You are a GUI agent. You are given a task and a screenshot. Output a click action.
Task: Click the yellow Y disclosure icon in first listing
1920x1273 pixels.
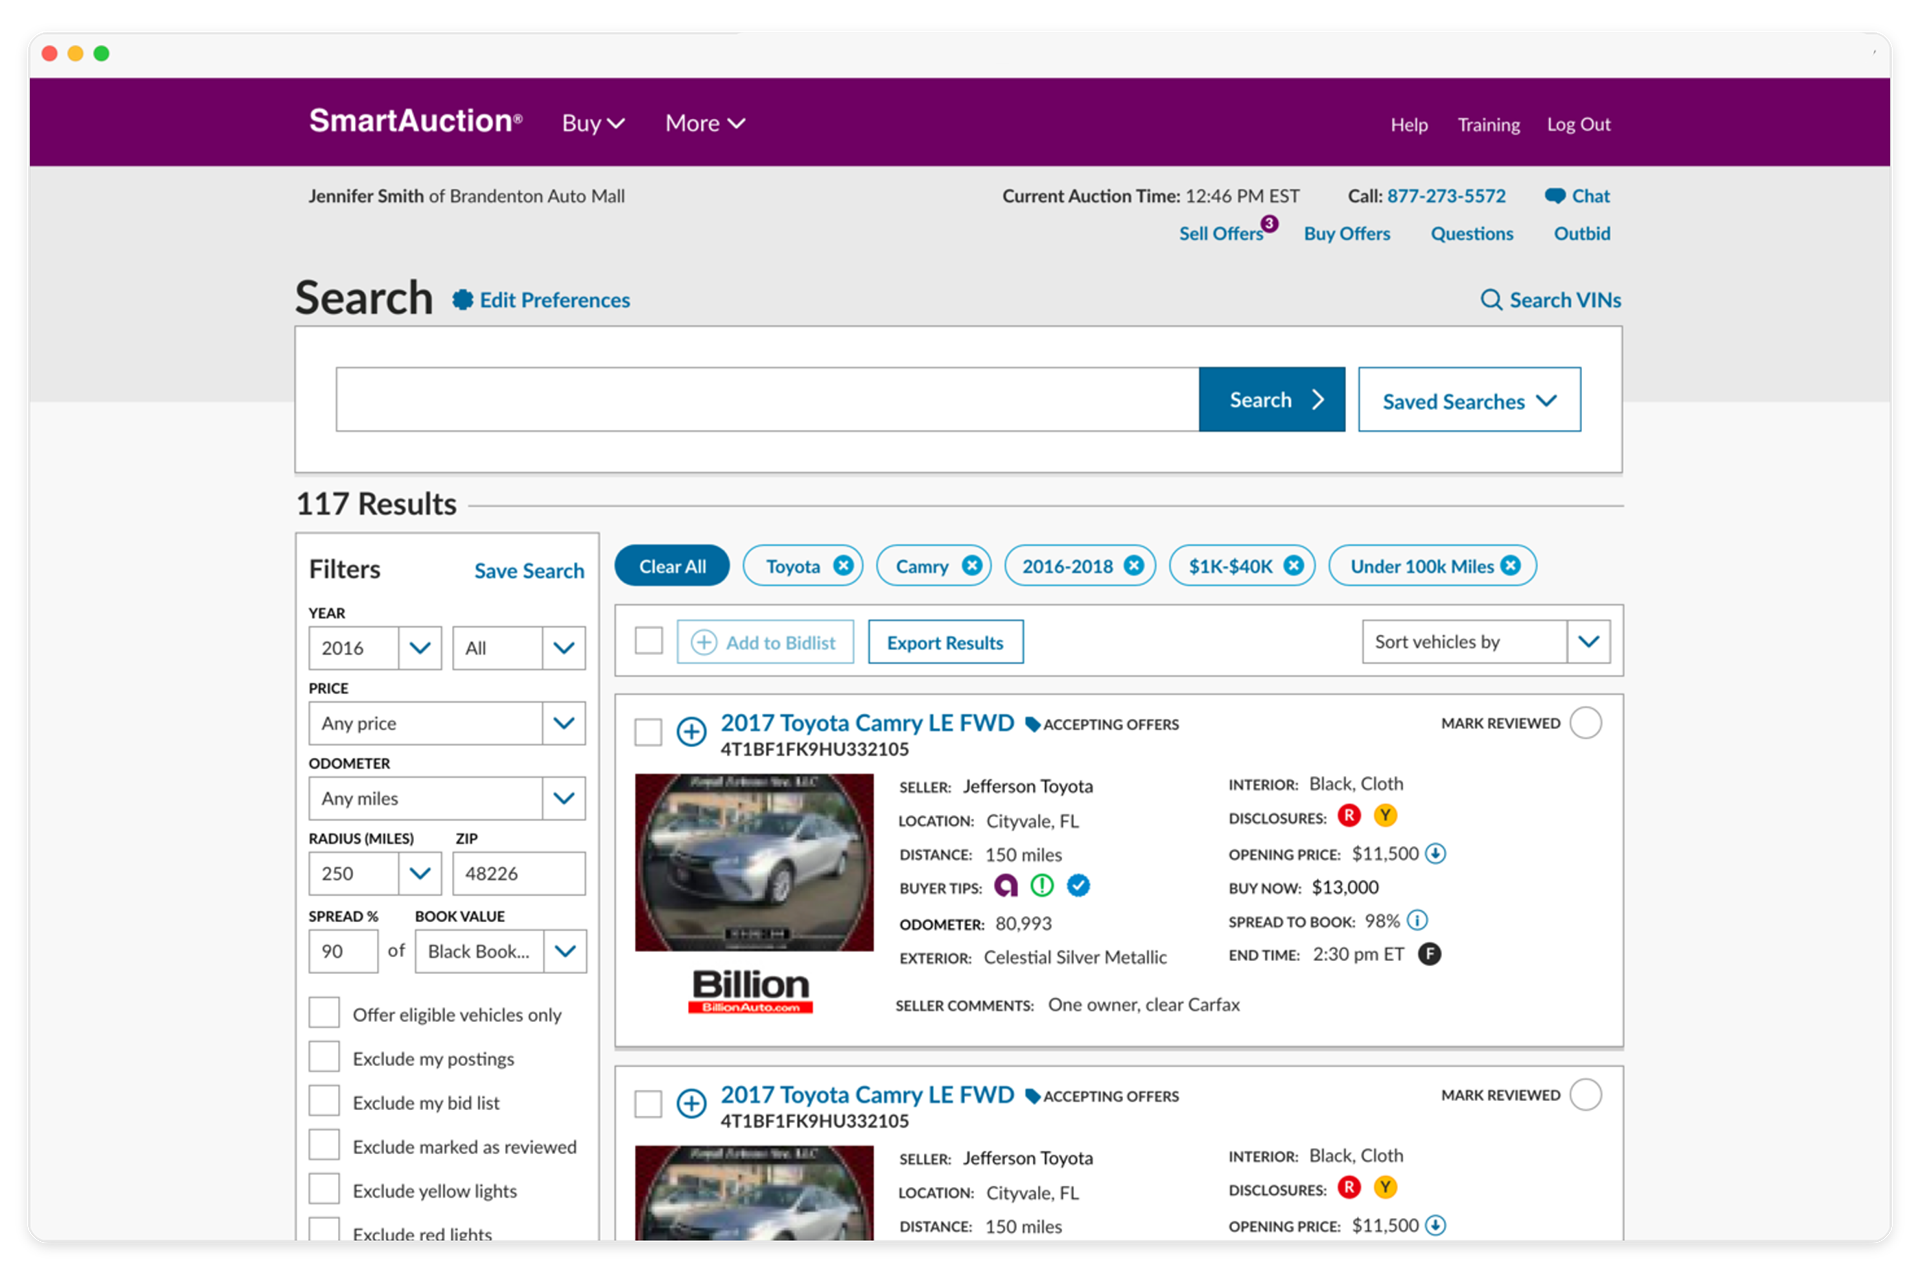1385,816
